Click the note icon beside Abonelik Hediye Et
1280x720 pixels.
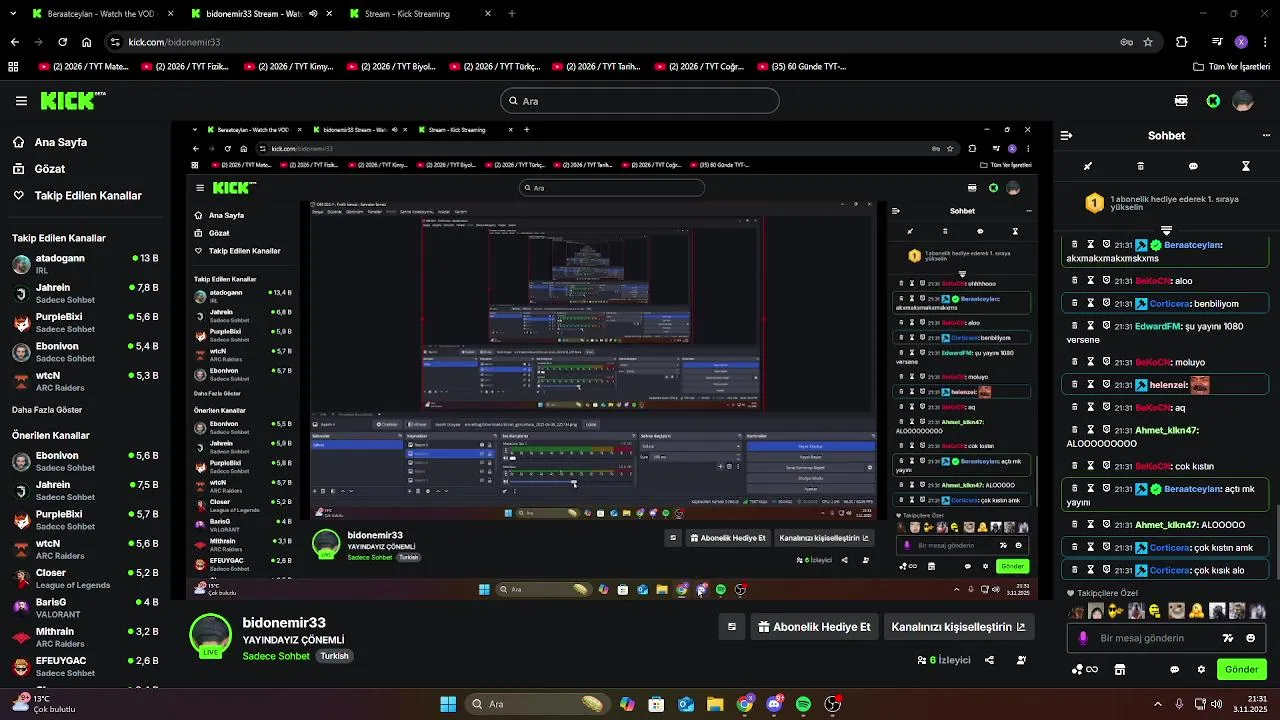[731, 627]
